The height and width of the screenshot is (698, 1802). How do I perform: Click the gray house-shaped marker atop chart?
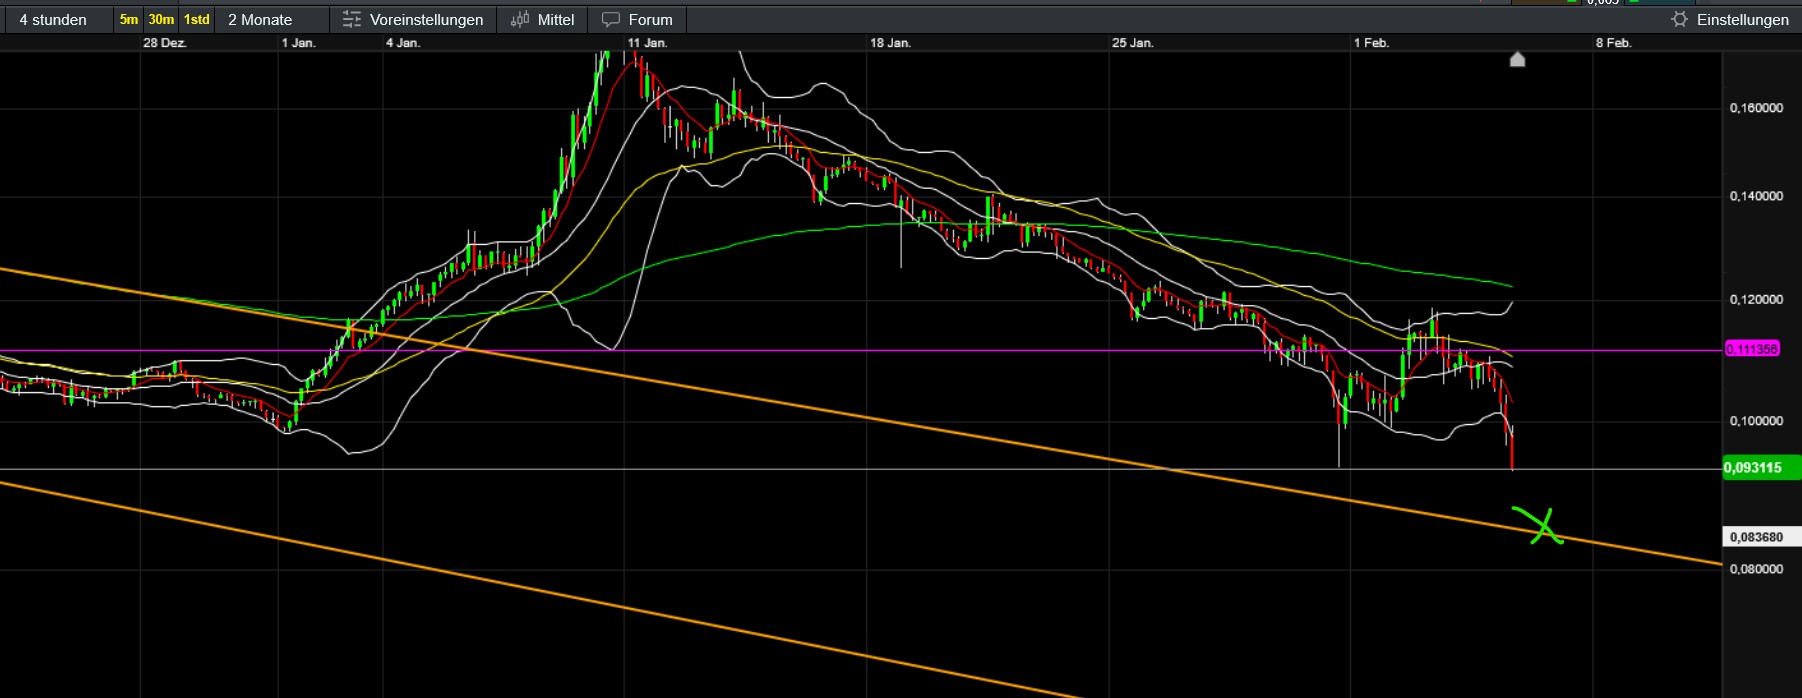click(x=1517, y=59)
